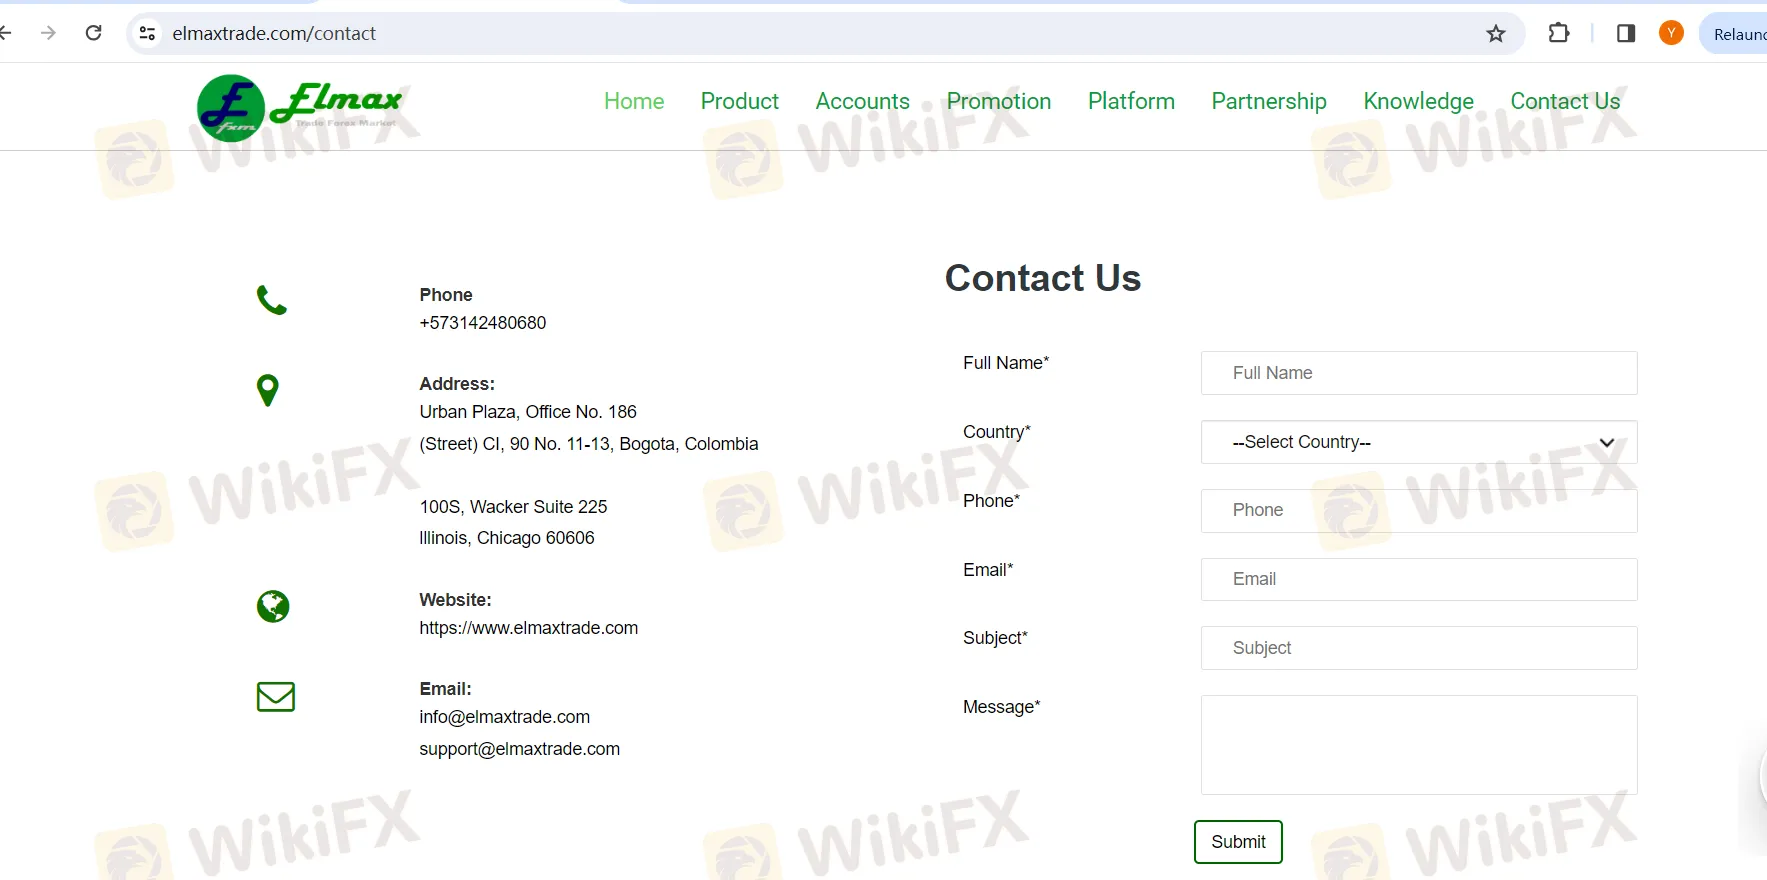Navigate to the Home page
Viewport: 1767px width, 880px height.
point(634,102)
